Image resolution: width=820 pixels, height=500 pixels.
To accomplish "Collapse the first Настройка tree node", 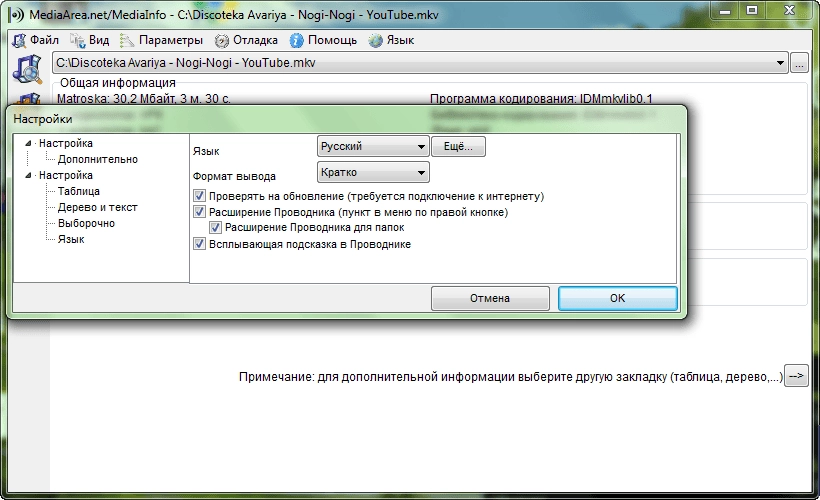I will coord(28,143).
